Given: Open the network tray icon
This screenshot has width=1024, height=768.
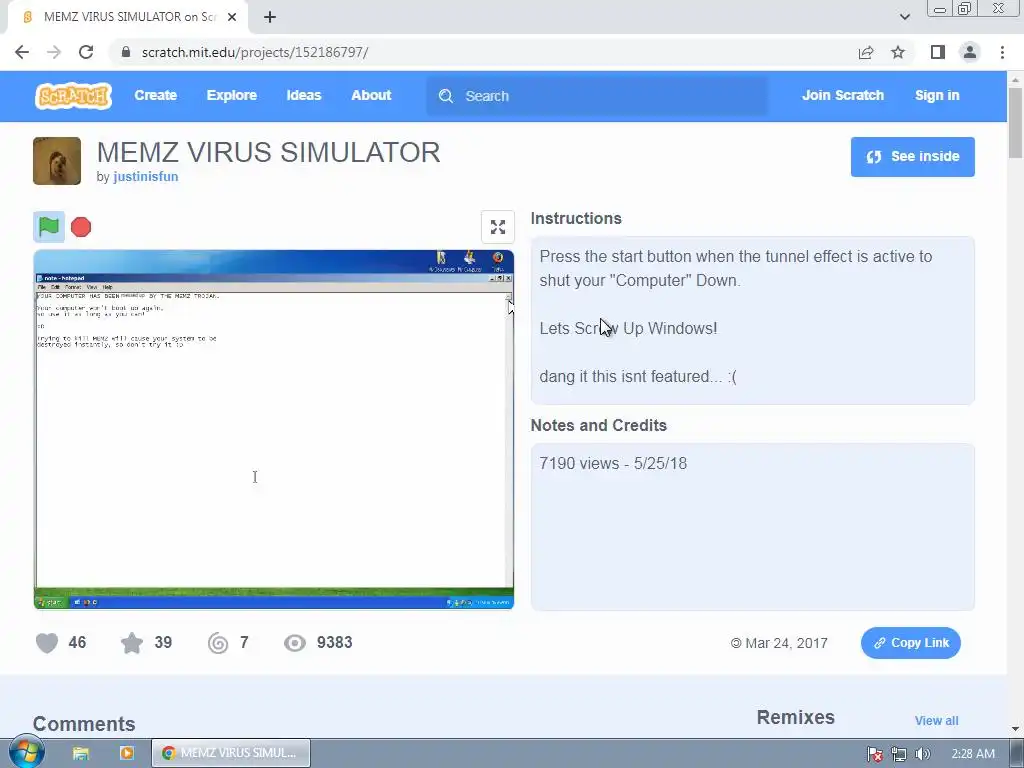Looking at the screenshot, I should coord(899,754).
